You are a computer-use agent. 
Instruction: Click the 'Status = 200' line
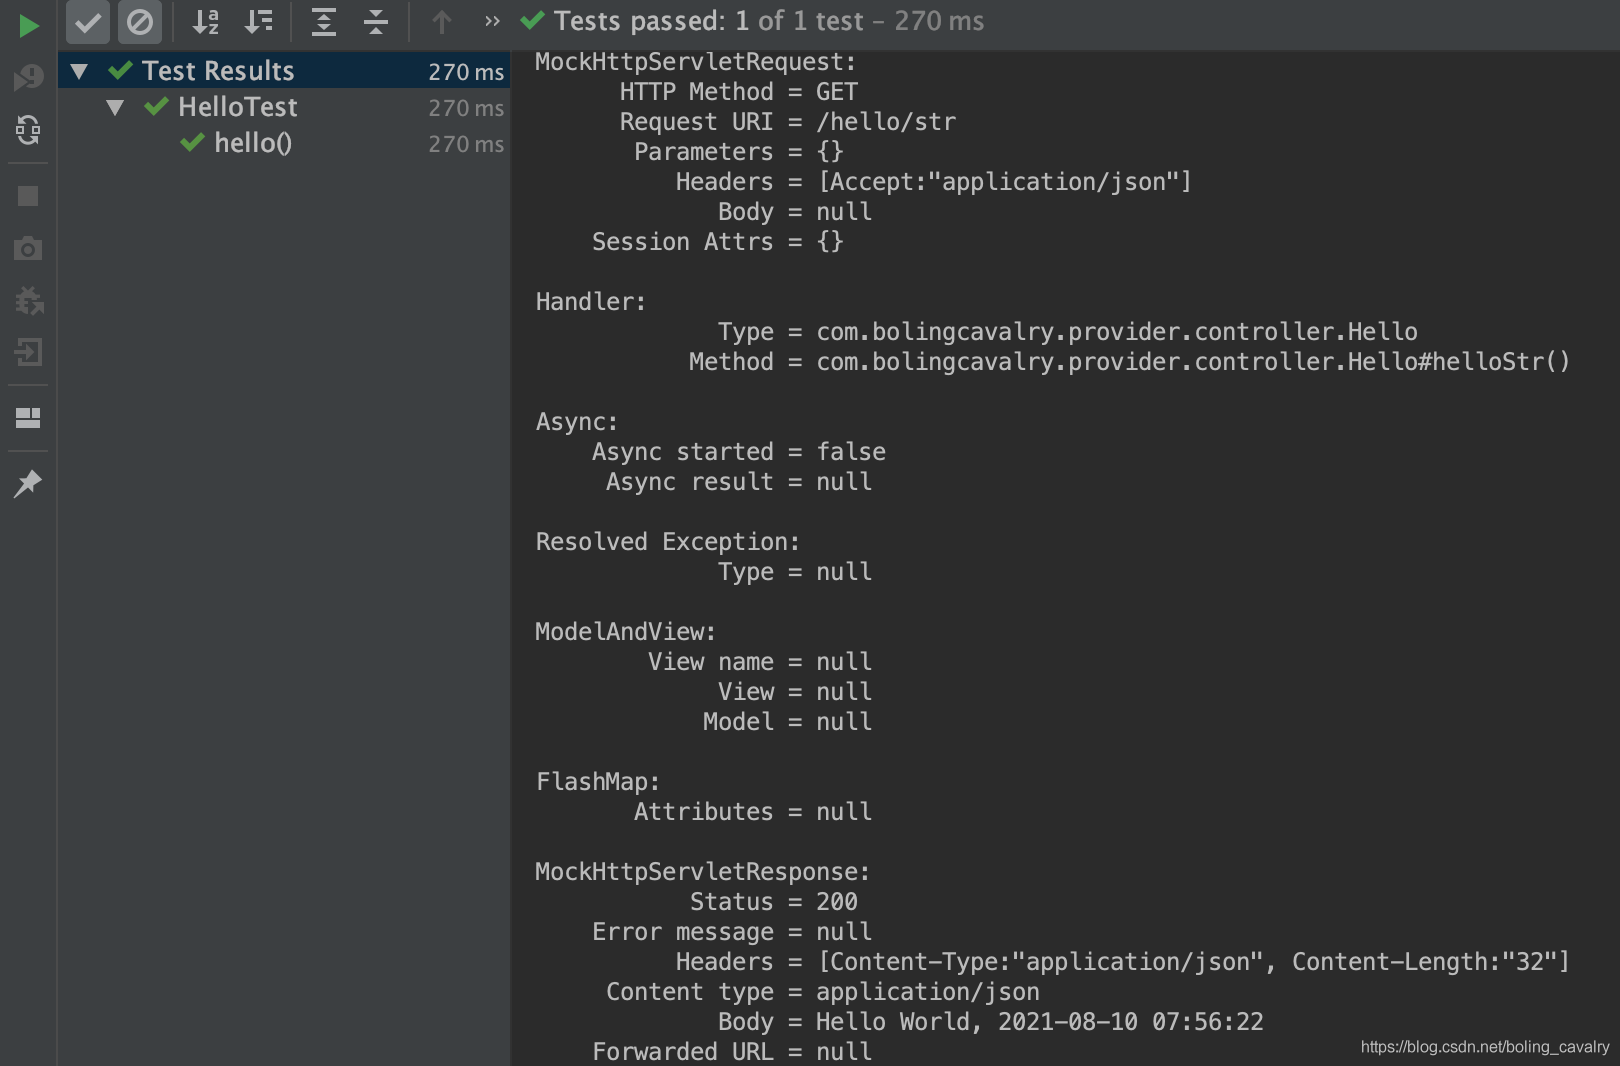[x=773, y=902]
